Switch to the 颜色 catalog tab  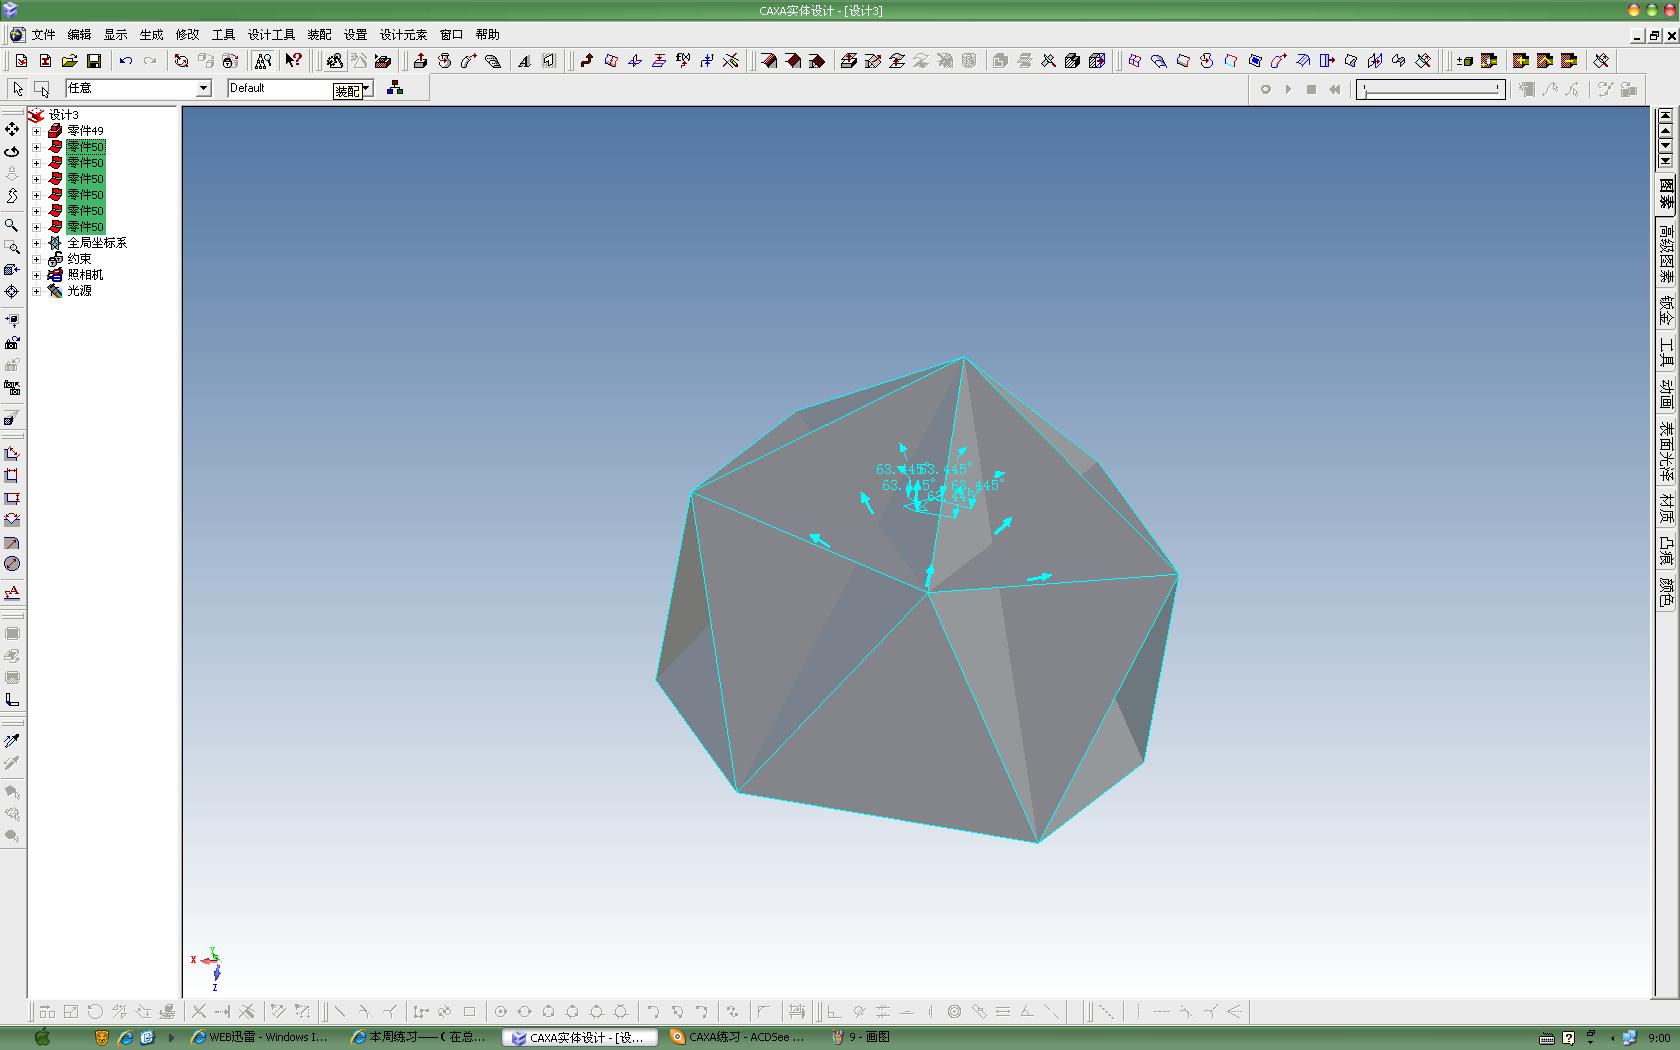click(x=1666, y=592)
